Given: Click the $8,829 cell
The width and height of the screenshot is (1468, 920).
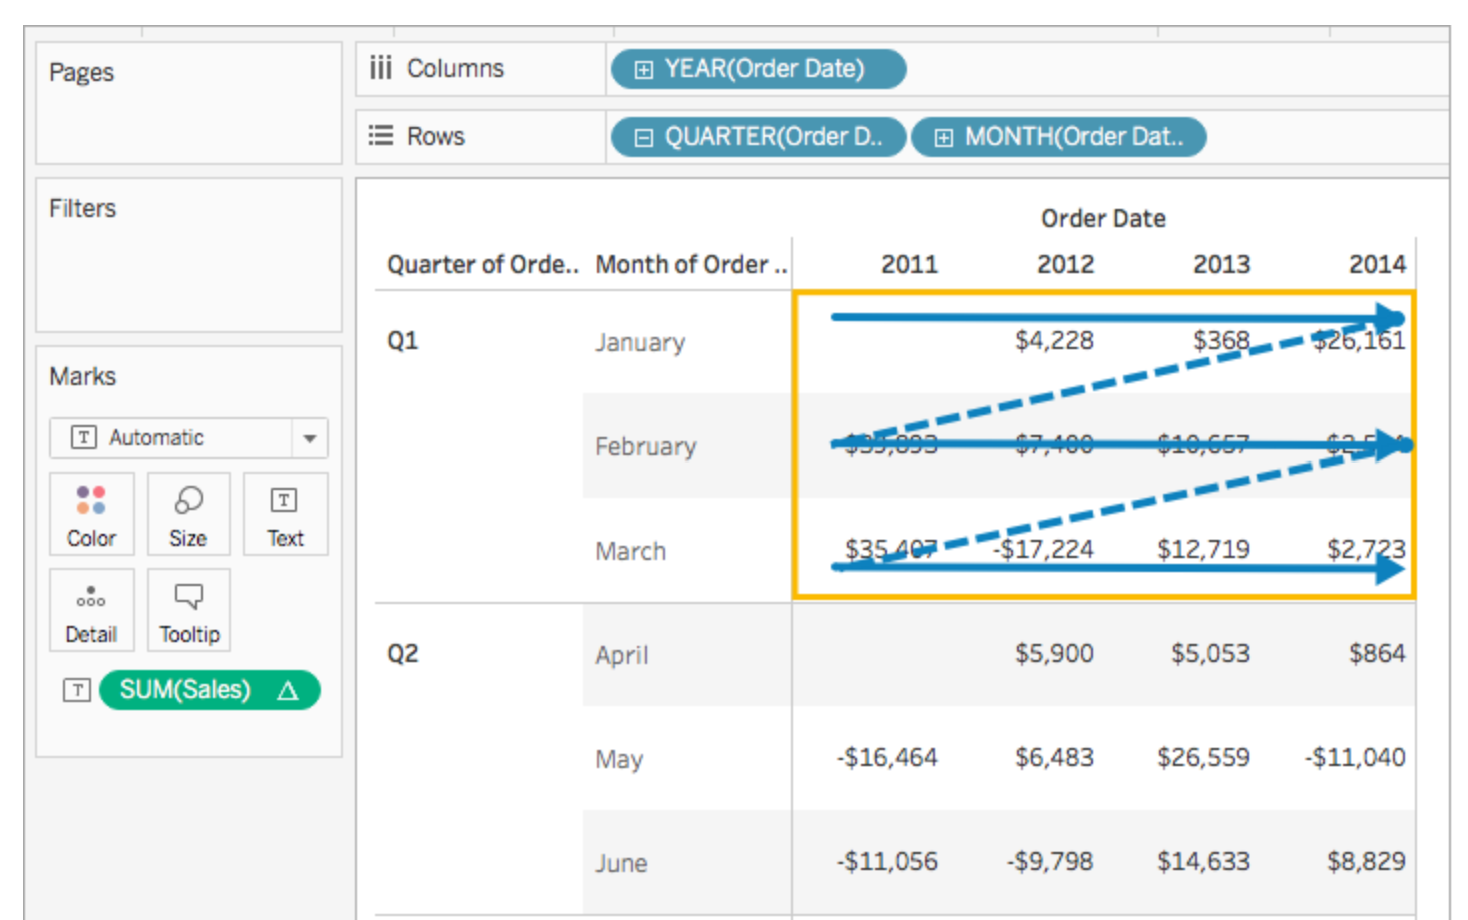Looking at the screenshot, I should 1366,861.
